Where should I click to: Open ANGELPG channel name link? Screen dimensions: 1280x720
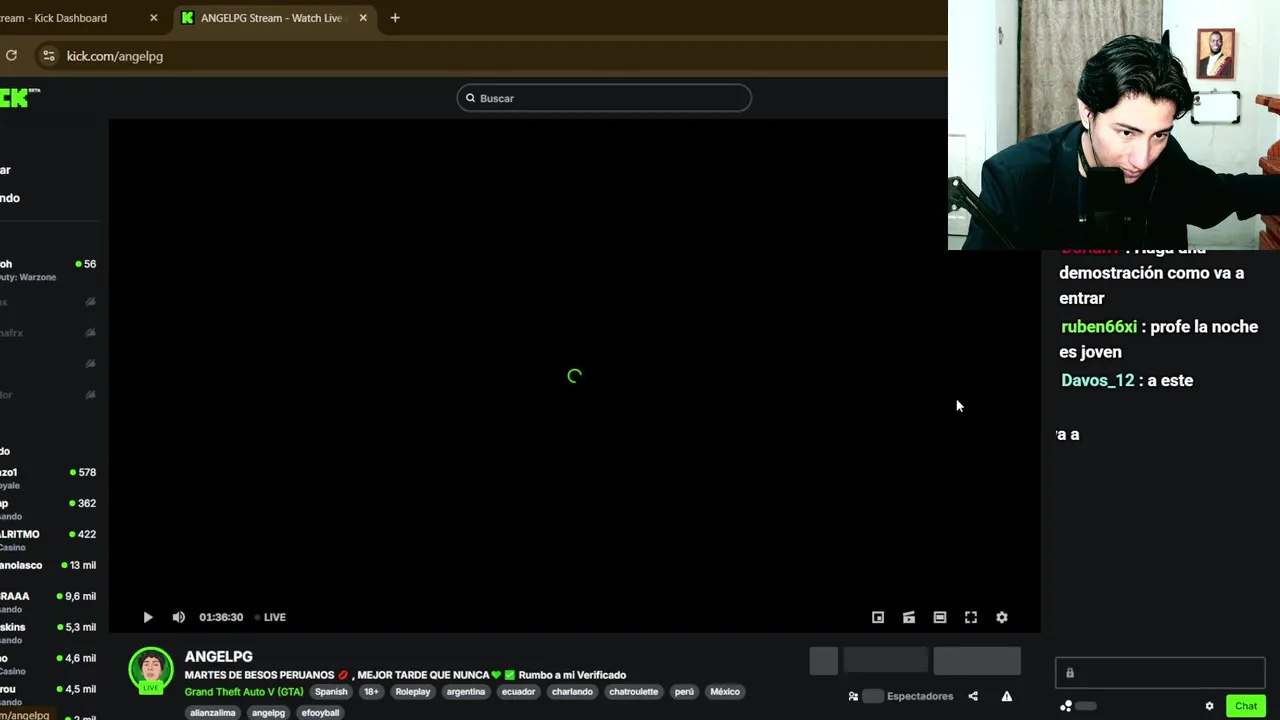click(x=218, y=657)
